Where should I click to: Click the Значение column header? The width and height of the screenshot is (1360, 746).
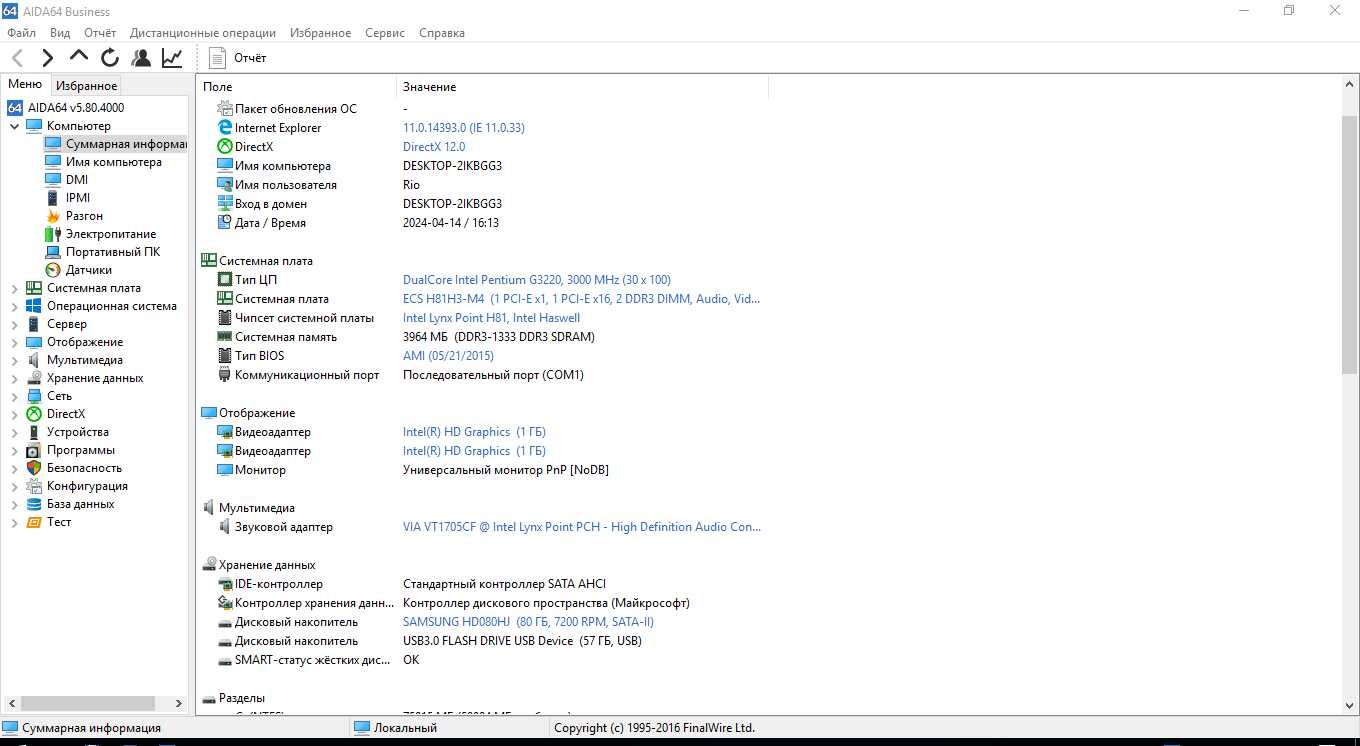(582, 87)
